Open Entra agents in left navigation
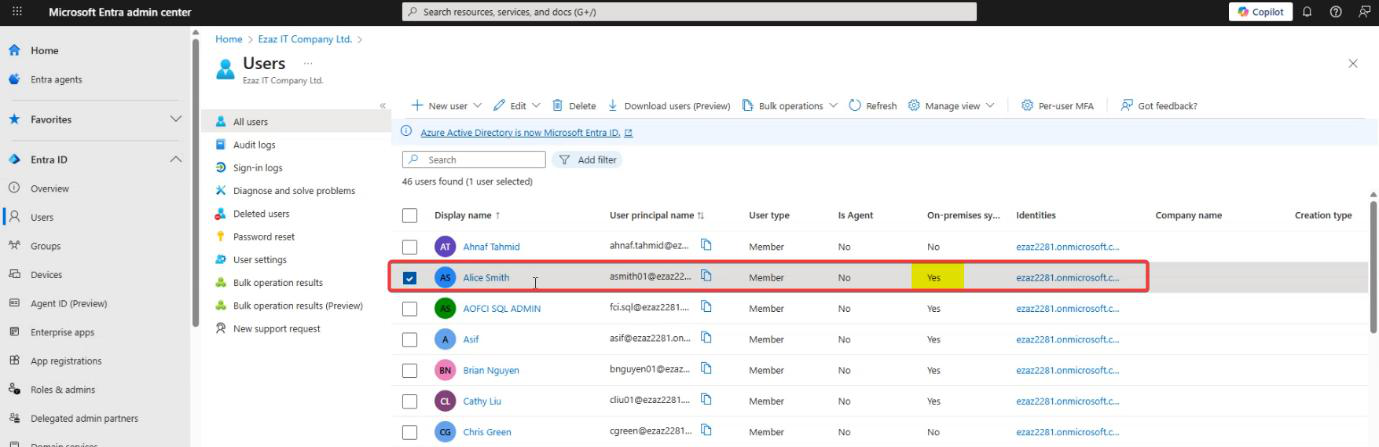 click(x=56, y=79)
